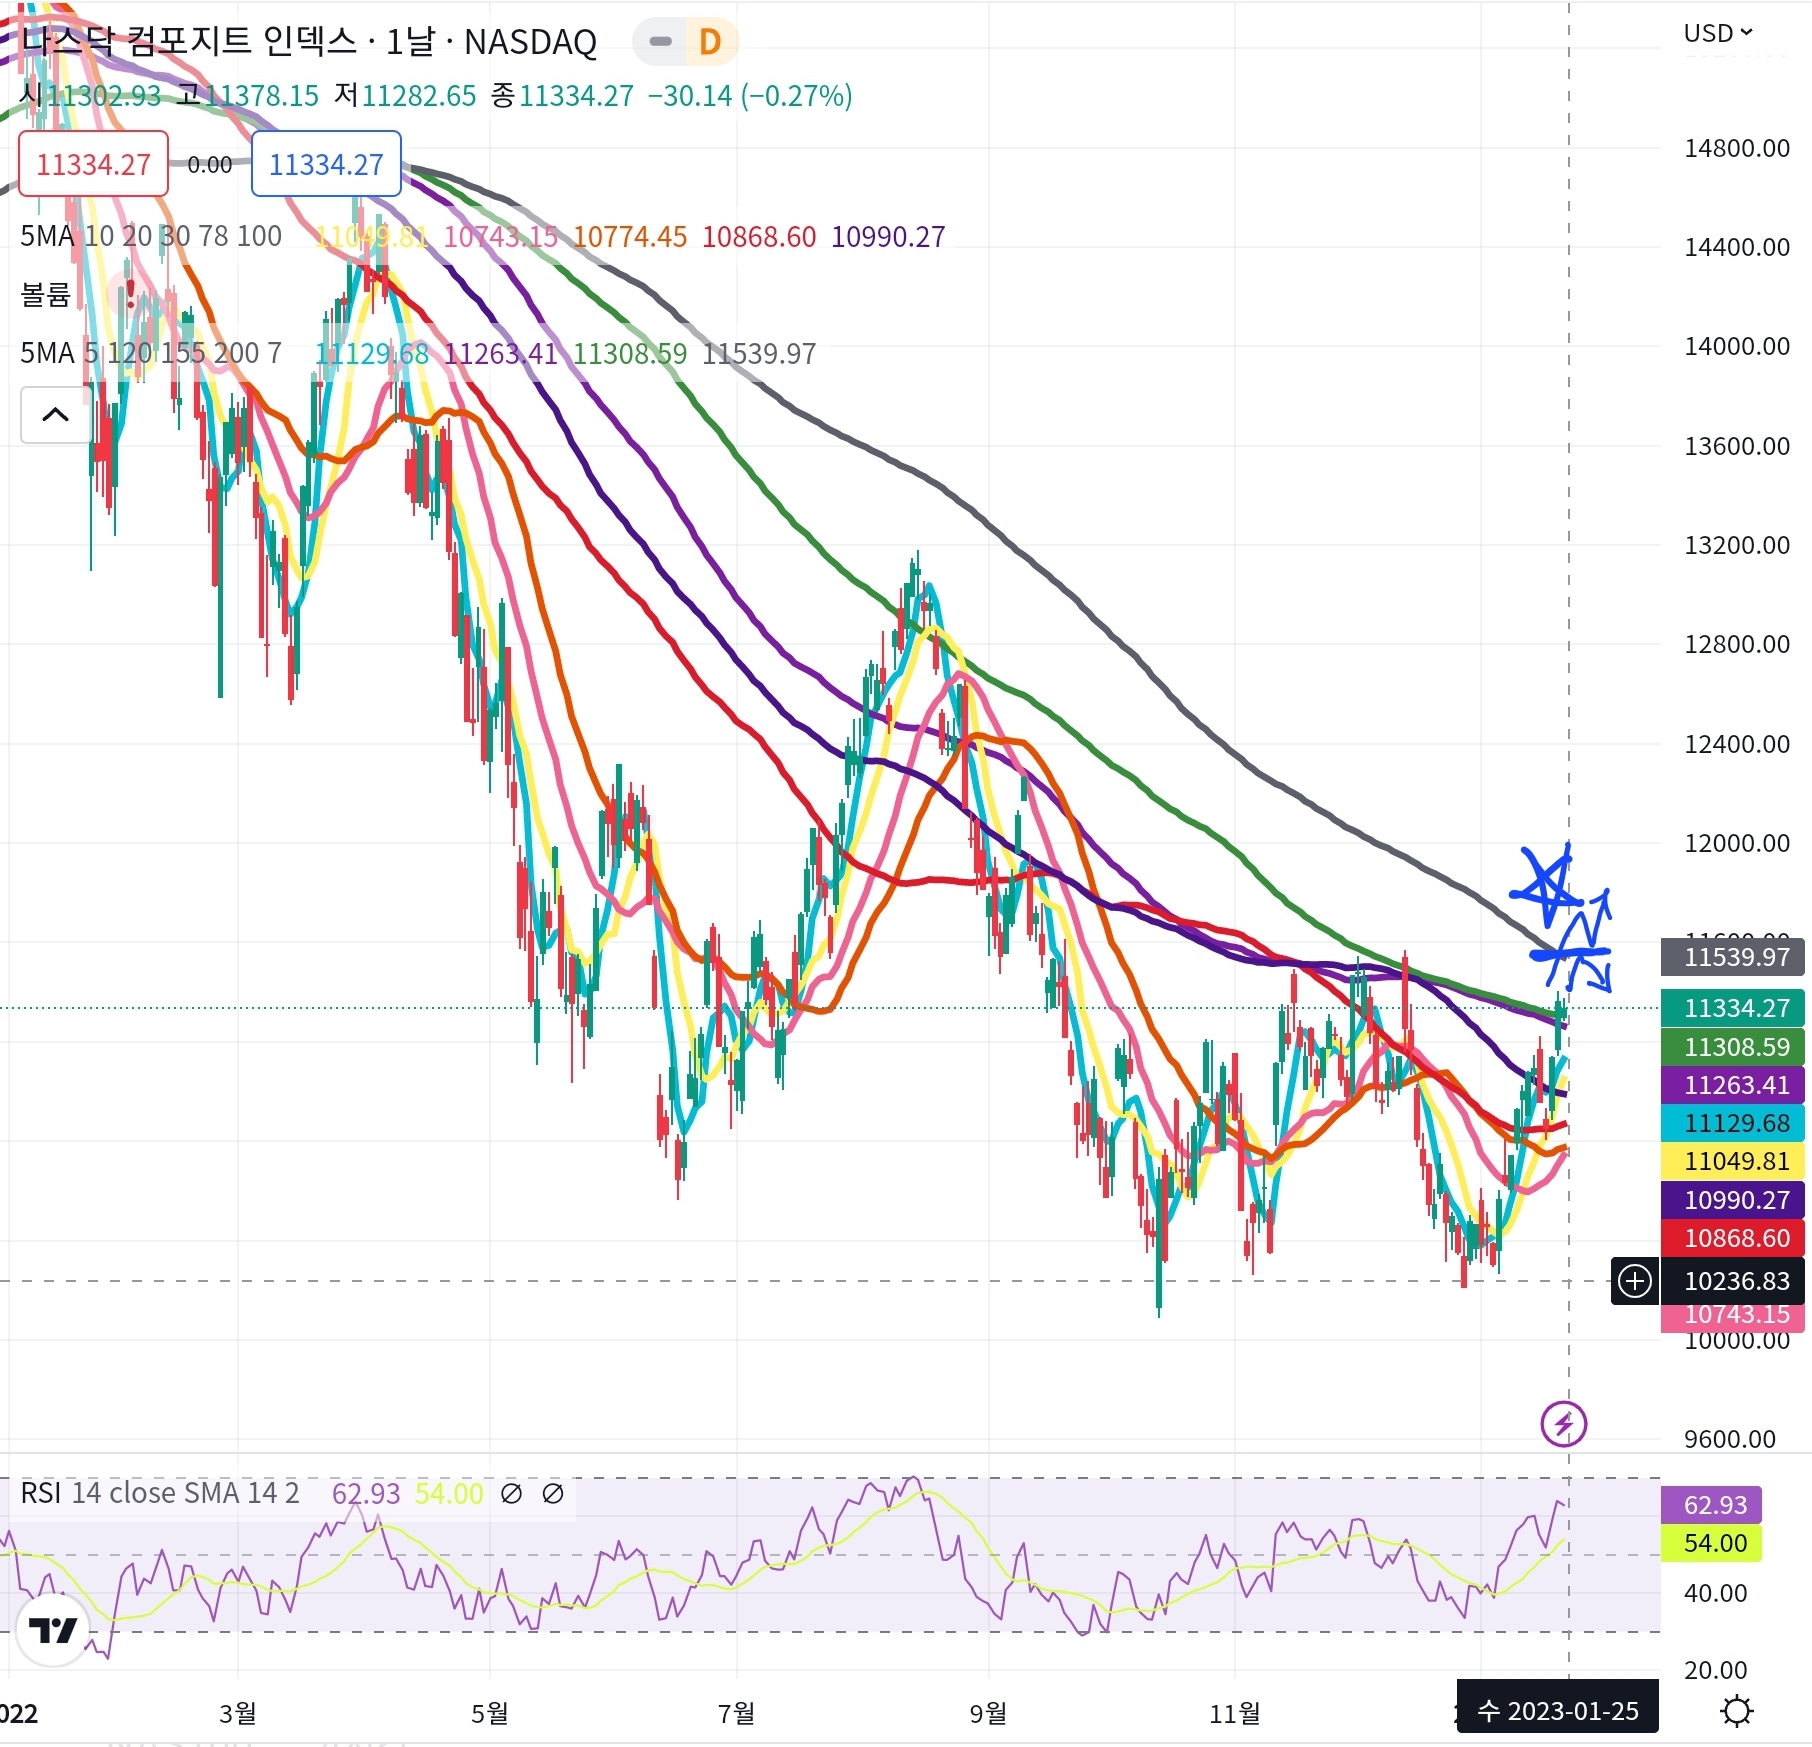Click the −30.14 (−0.27%) change value
This screenshot has width=1812, height=1747.
tap(750, 95)
